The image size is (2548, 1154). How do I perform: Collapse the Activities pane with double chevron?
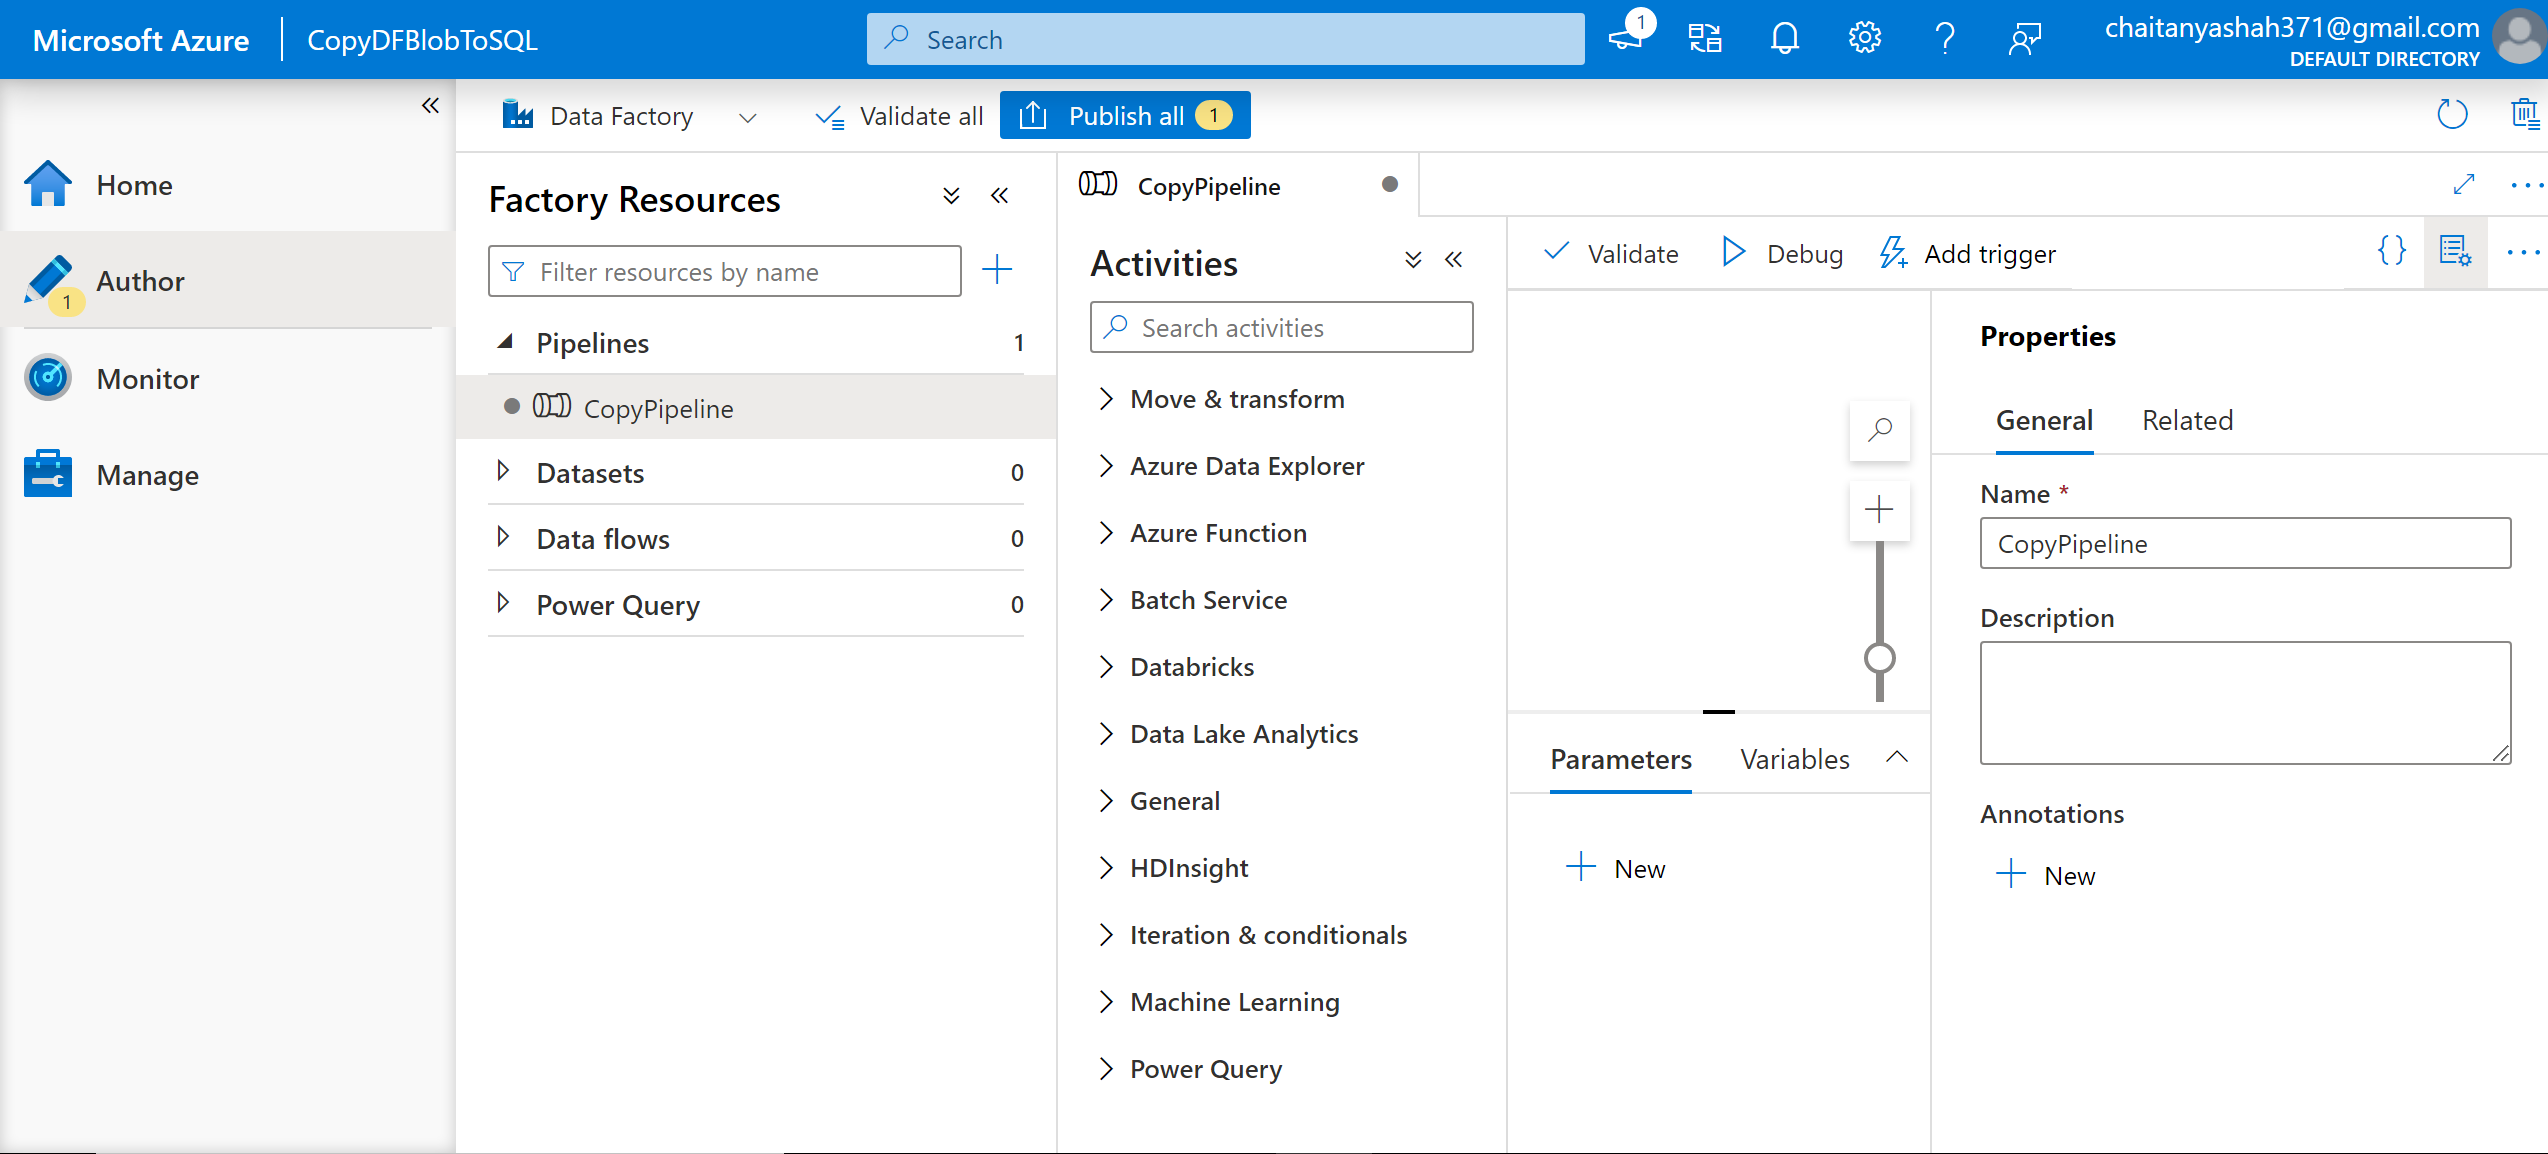tap(1453, 260)
